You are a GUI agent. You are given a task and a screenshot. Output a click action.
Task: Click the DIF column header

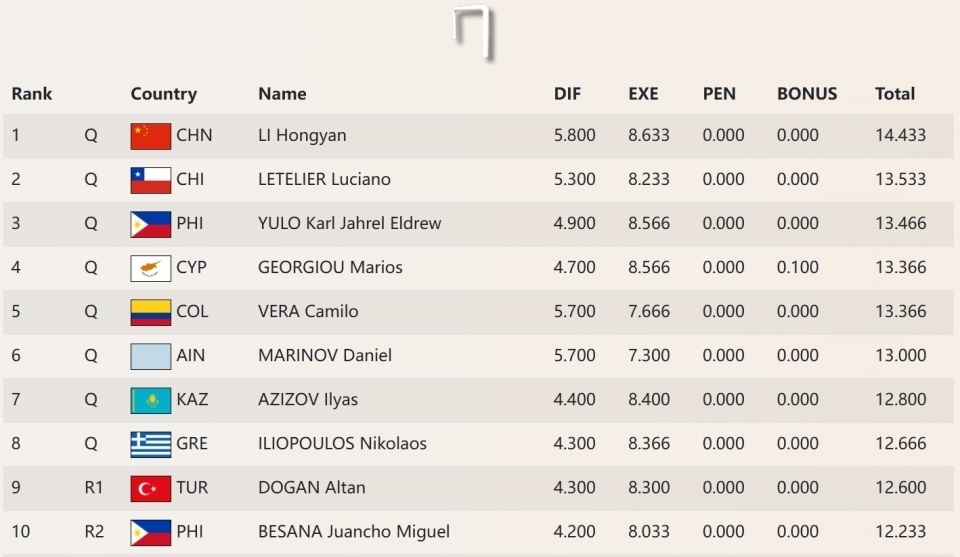pyautogui.click(x=567, y=94)
